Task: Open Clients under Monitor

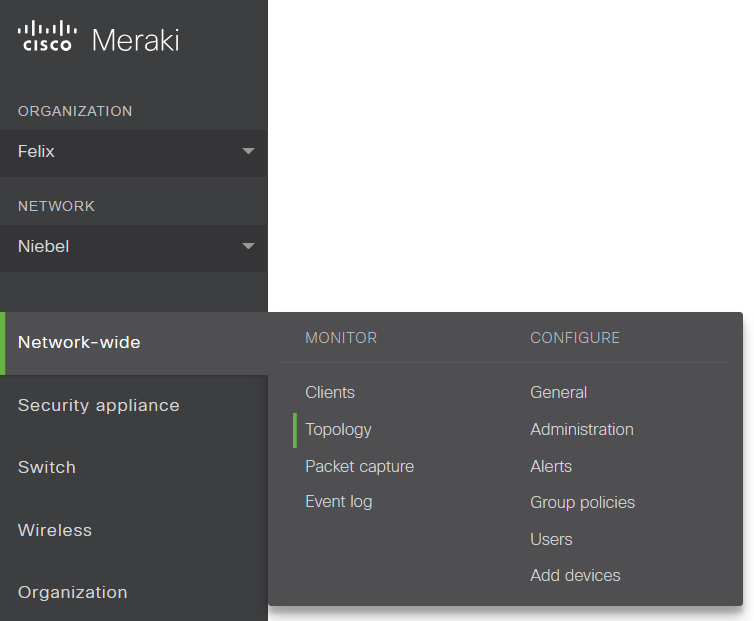Action: click(330, 393)
